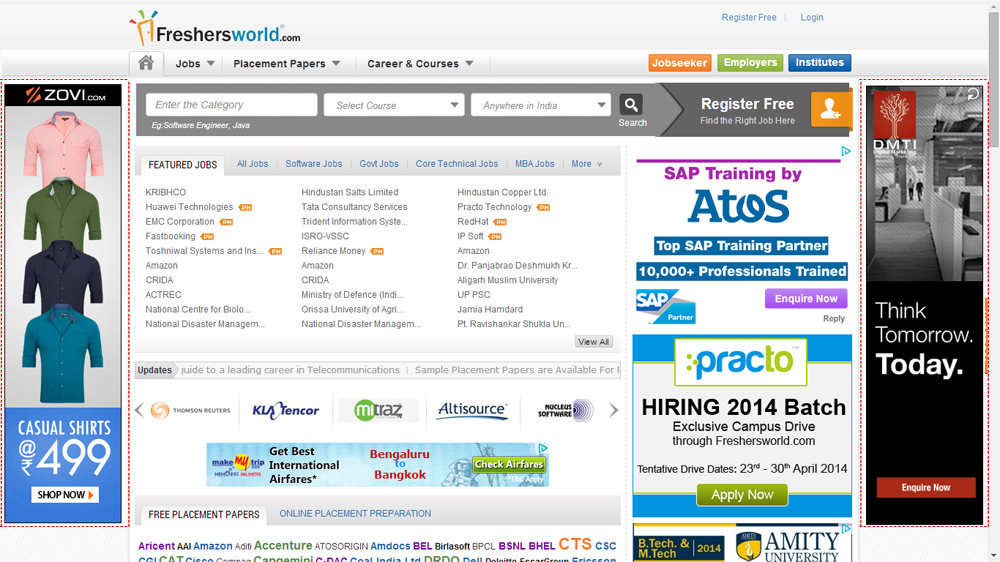
Task: Click the Employers button
Action: (x=750, y=62)
